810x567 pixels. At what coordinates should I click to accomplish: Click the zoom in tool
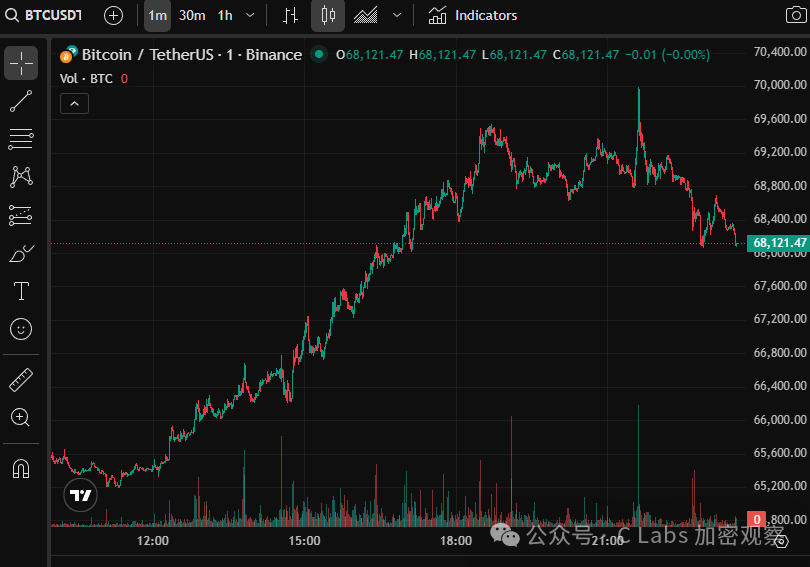click(21, 418)
